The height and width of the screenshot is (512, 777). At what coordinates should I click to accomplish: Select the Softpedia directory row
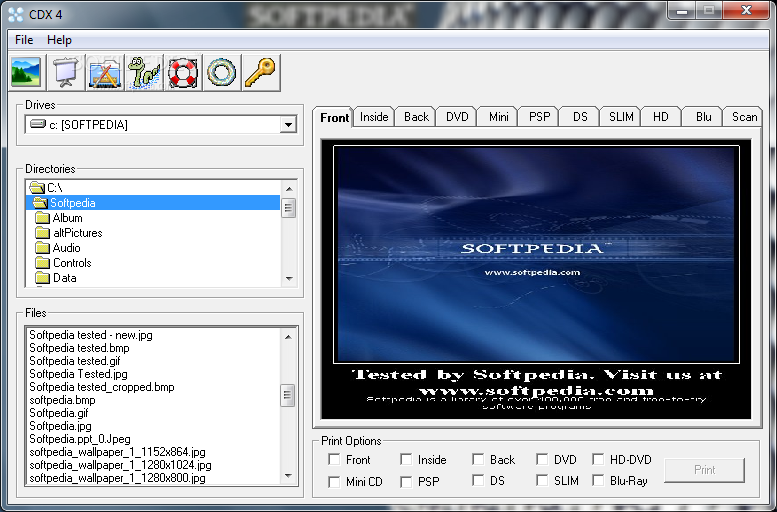[x=153, y=203]
